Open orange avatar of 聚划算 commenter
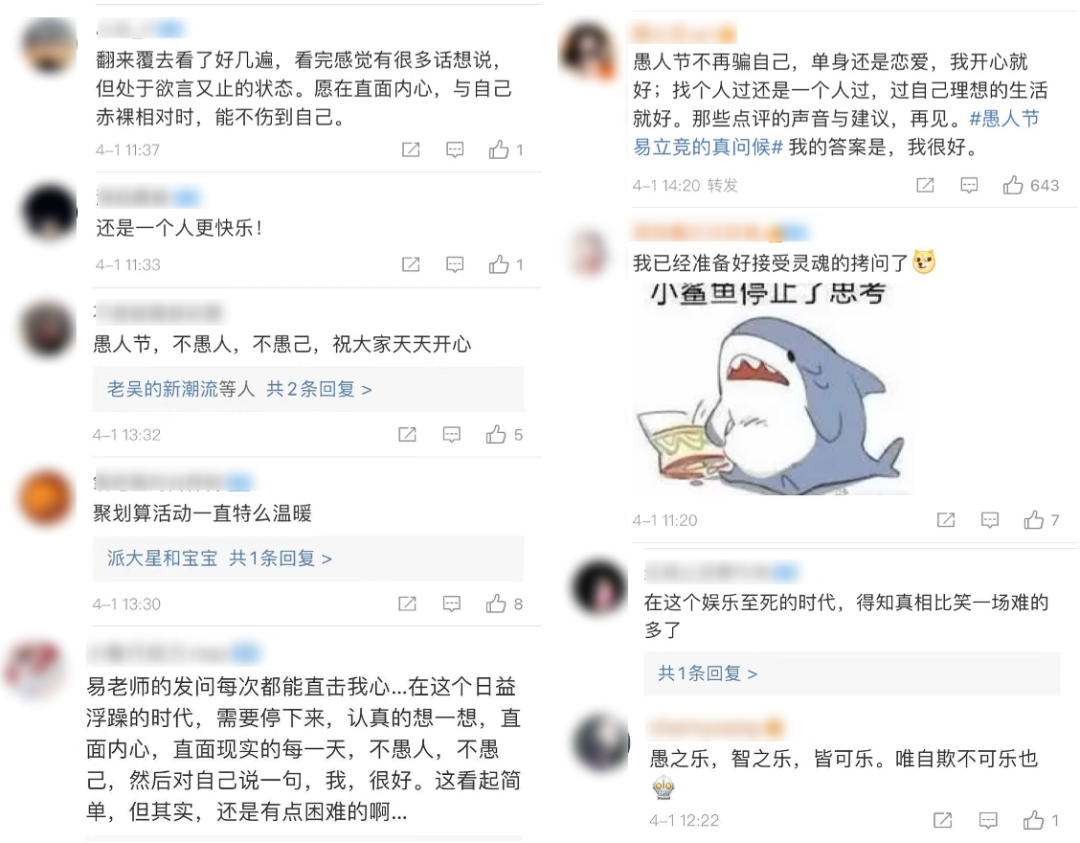The width and height of the screenshot is (1080, 843). coord(46,497)
